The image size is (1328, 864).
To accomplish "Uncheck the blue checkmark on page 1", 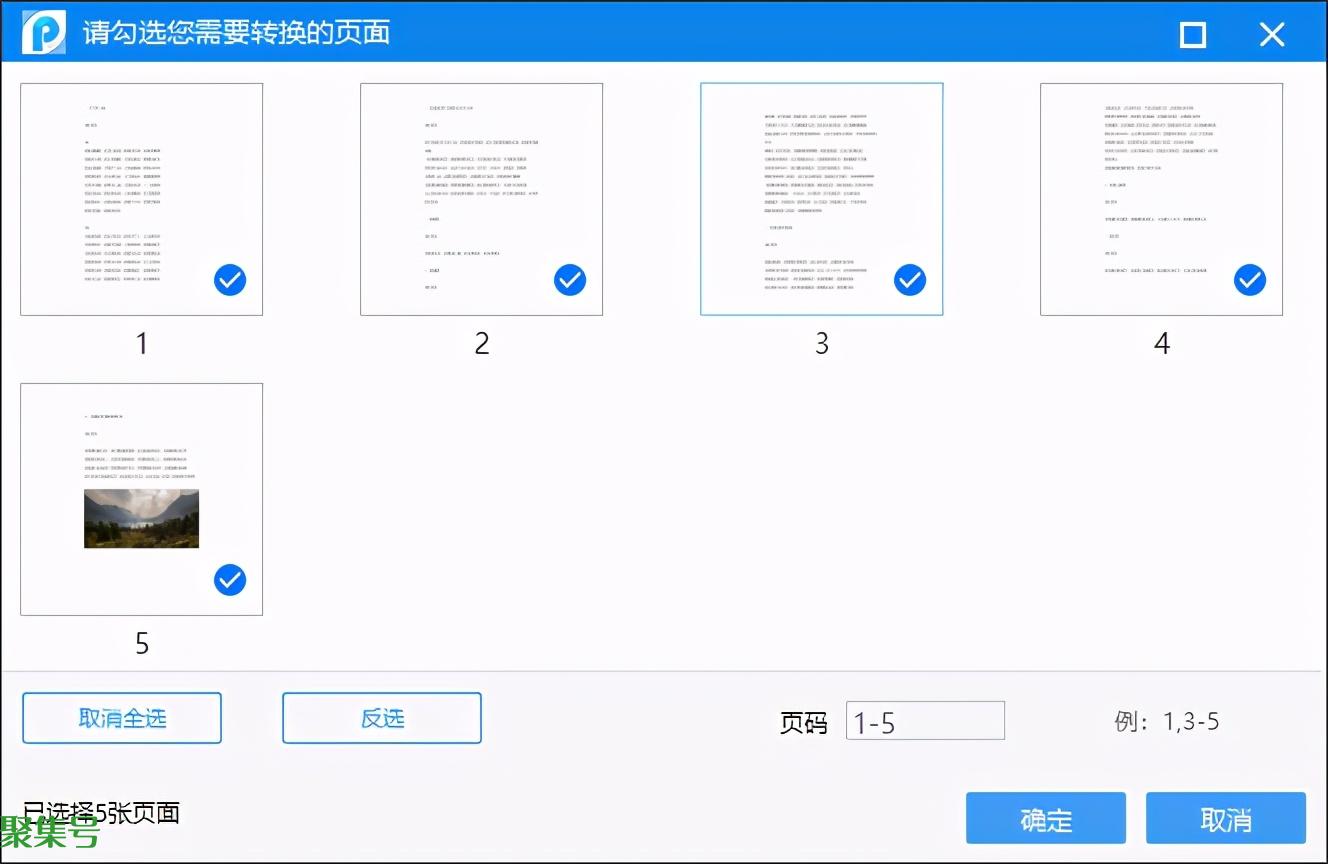I will (230, 281).
